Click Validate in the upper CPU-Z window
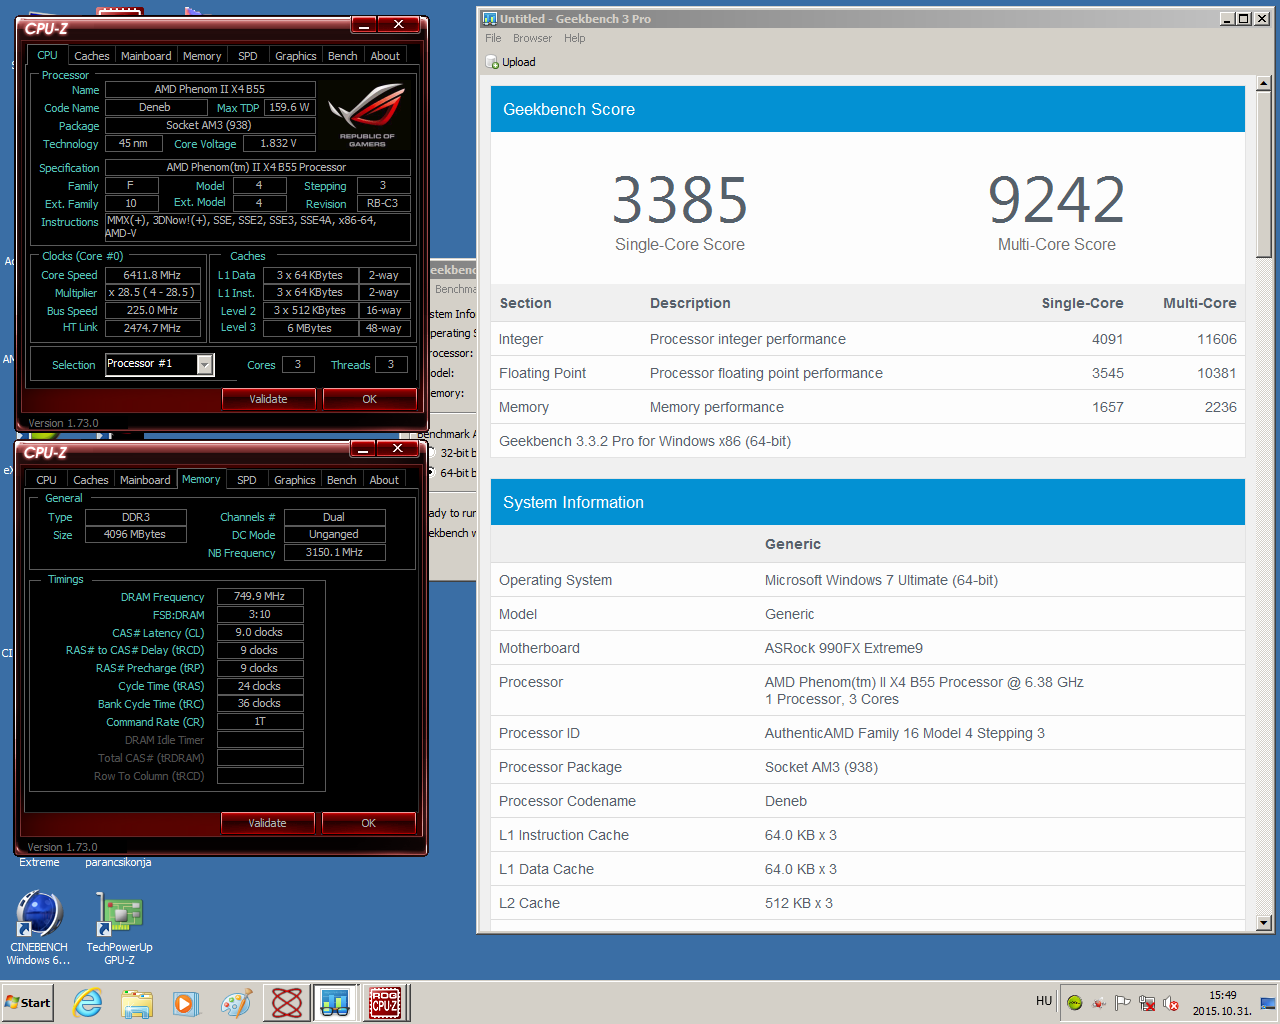The height and width of the screenshot is (1024, 1280). pyautogui.click(x=268, y=399)
